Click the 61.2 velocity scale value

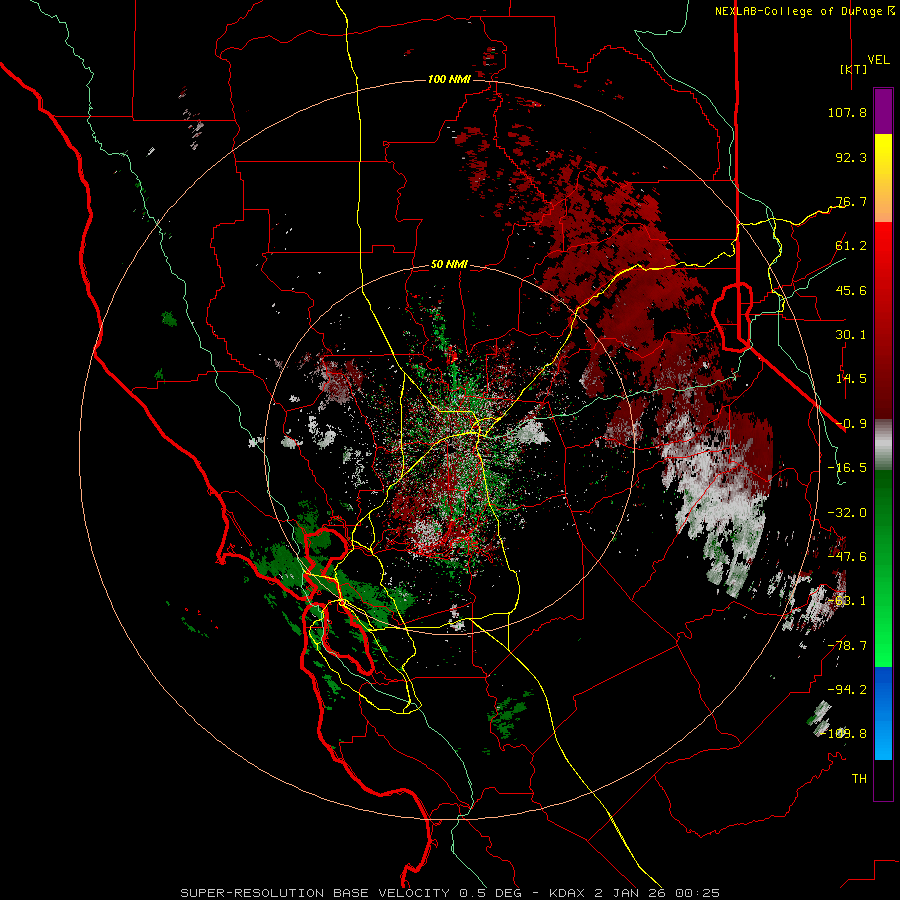click(x=851, y=246)
